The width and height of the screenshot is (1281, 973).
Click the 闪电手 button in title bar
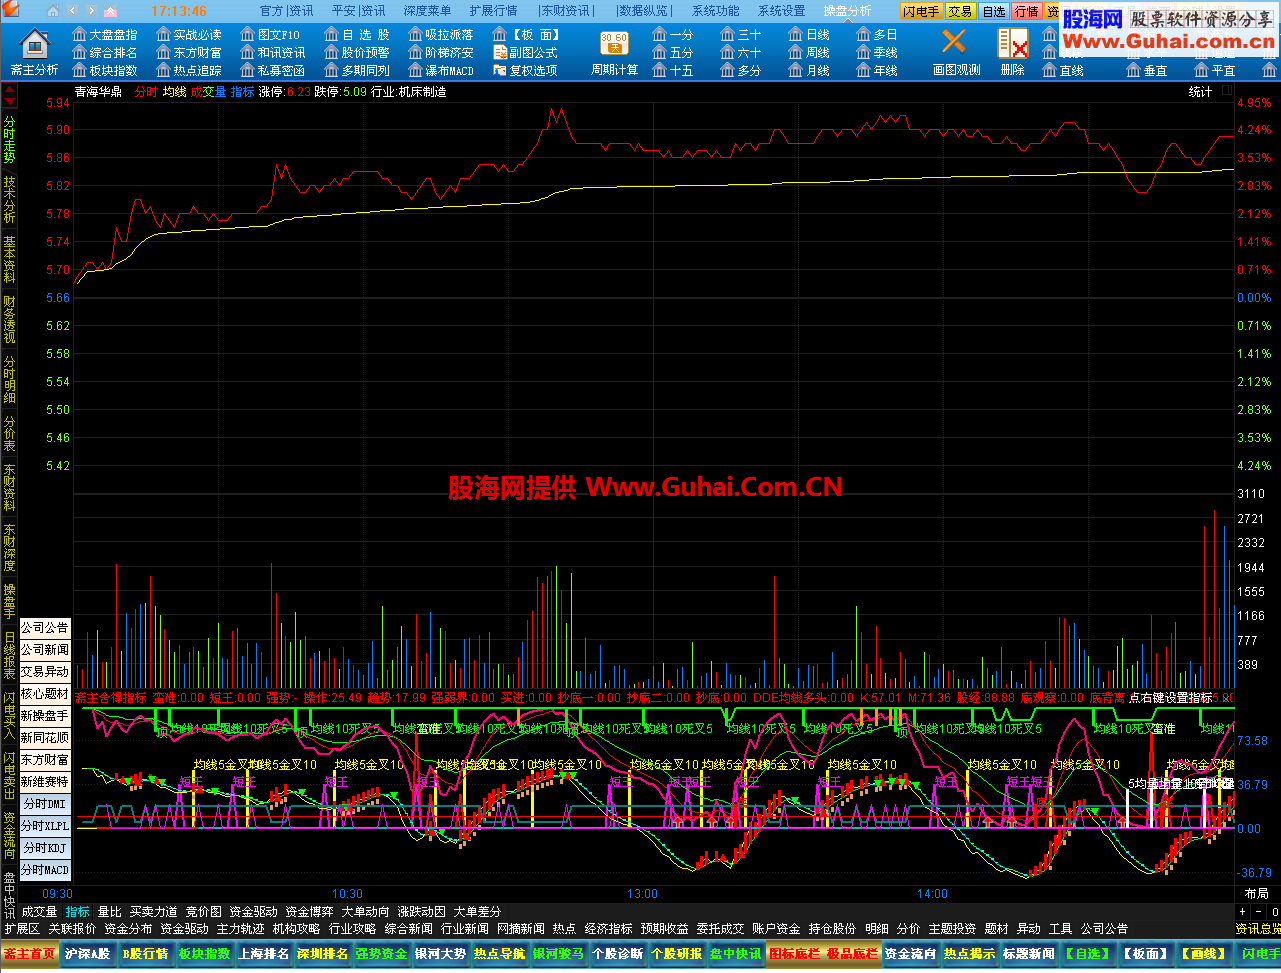pyautogui.click(x=921, y=11)
